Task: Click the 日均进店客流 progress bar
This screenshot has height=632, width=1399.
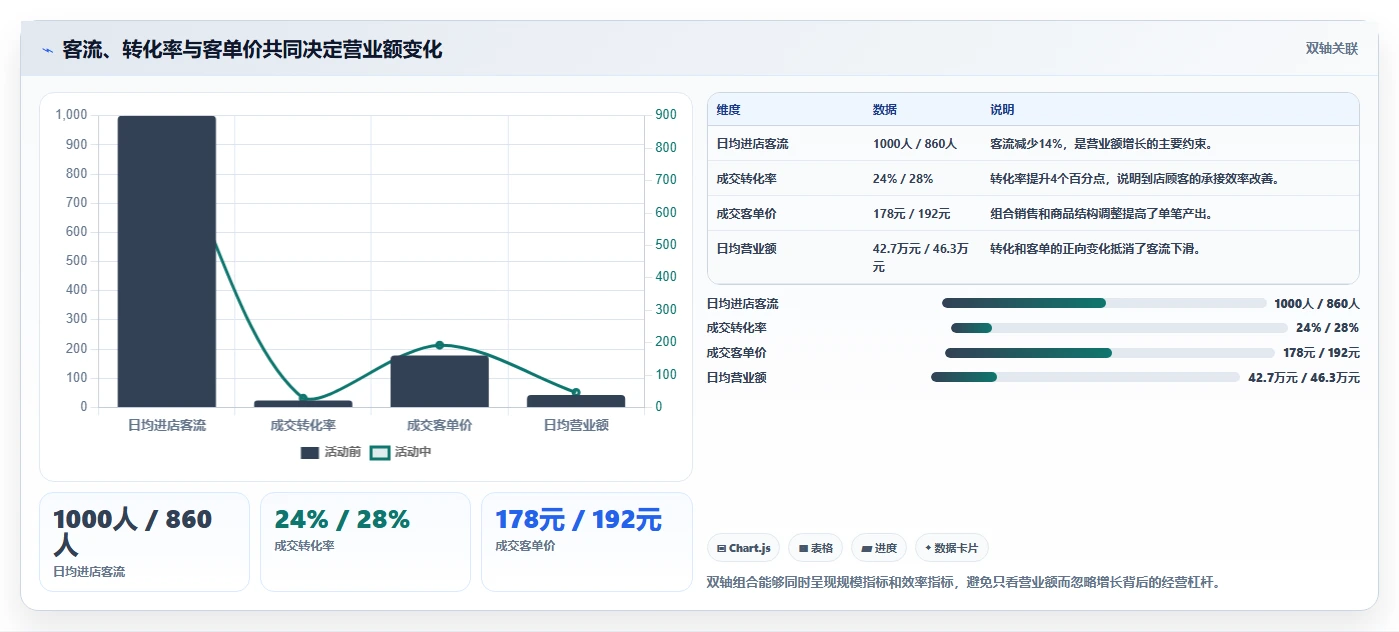Action: pos(1104,303)
